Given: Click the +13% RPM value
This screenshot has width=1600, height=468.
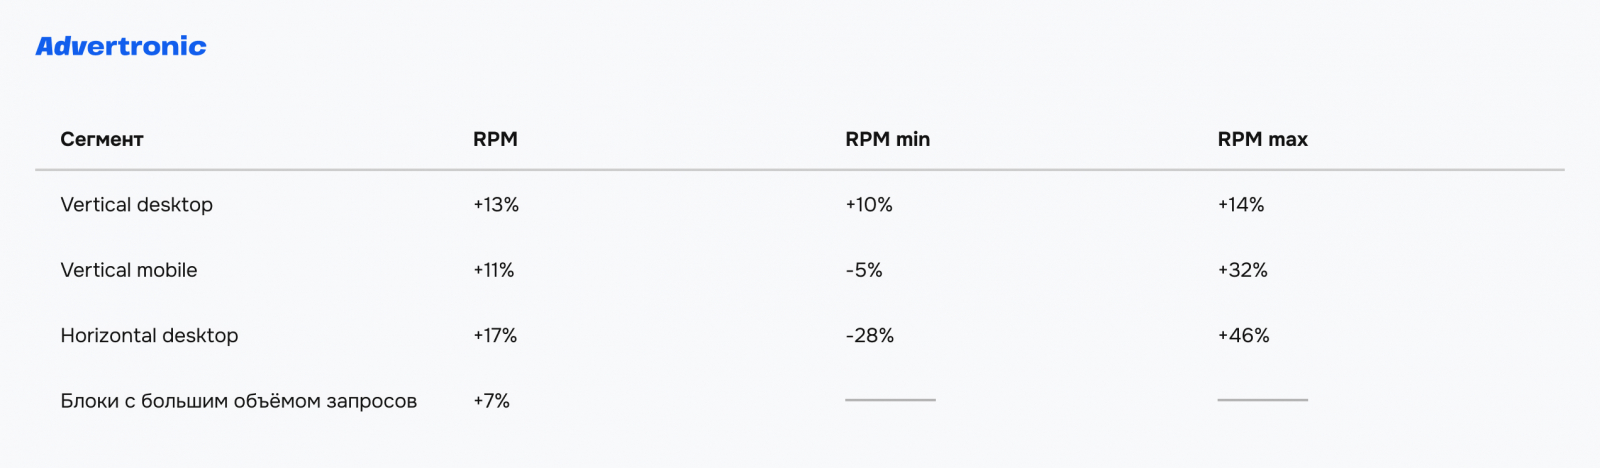Looking at the screenshot, I should pos(496,205).
